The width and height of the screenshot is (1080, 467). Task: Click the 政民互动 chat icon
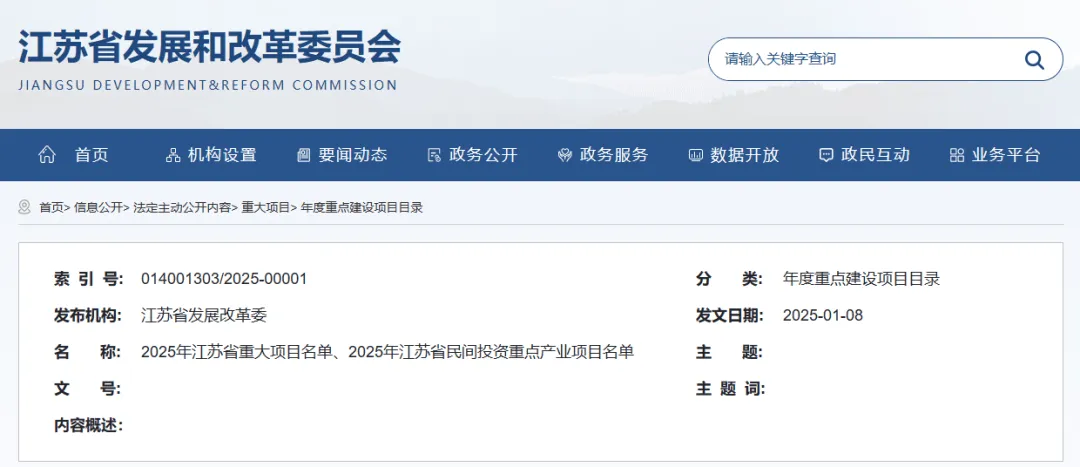[x=826, y=155]
